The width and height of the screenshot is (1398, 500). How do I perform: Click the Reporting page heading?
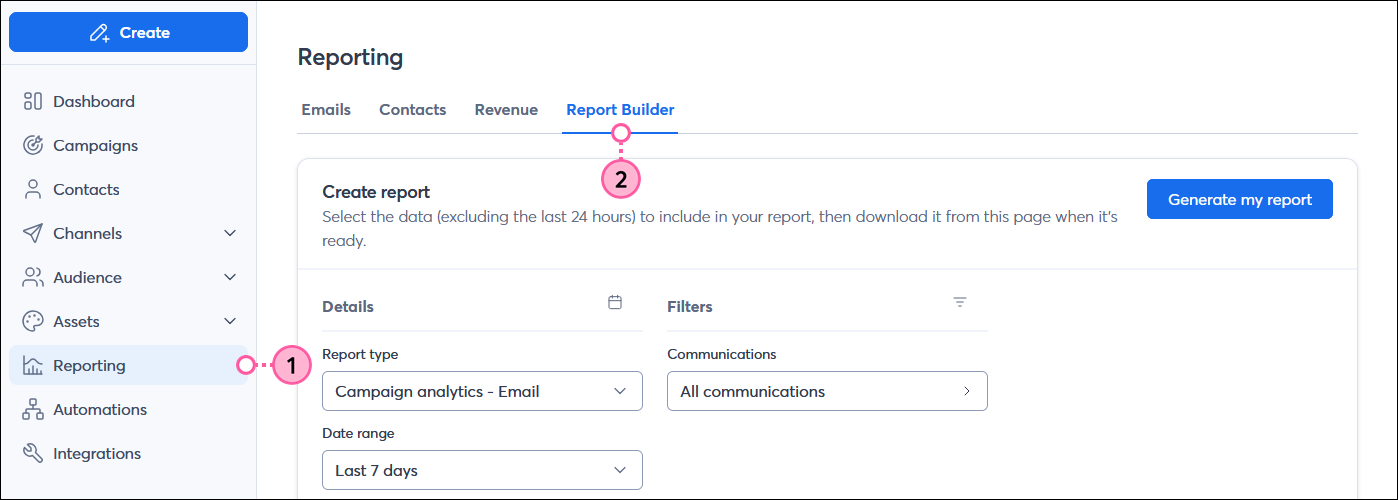click(350, 57)
